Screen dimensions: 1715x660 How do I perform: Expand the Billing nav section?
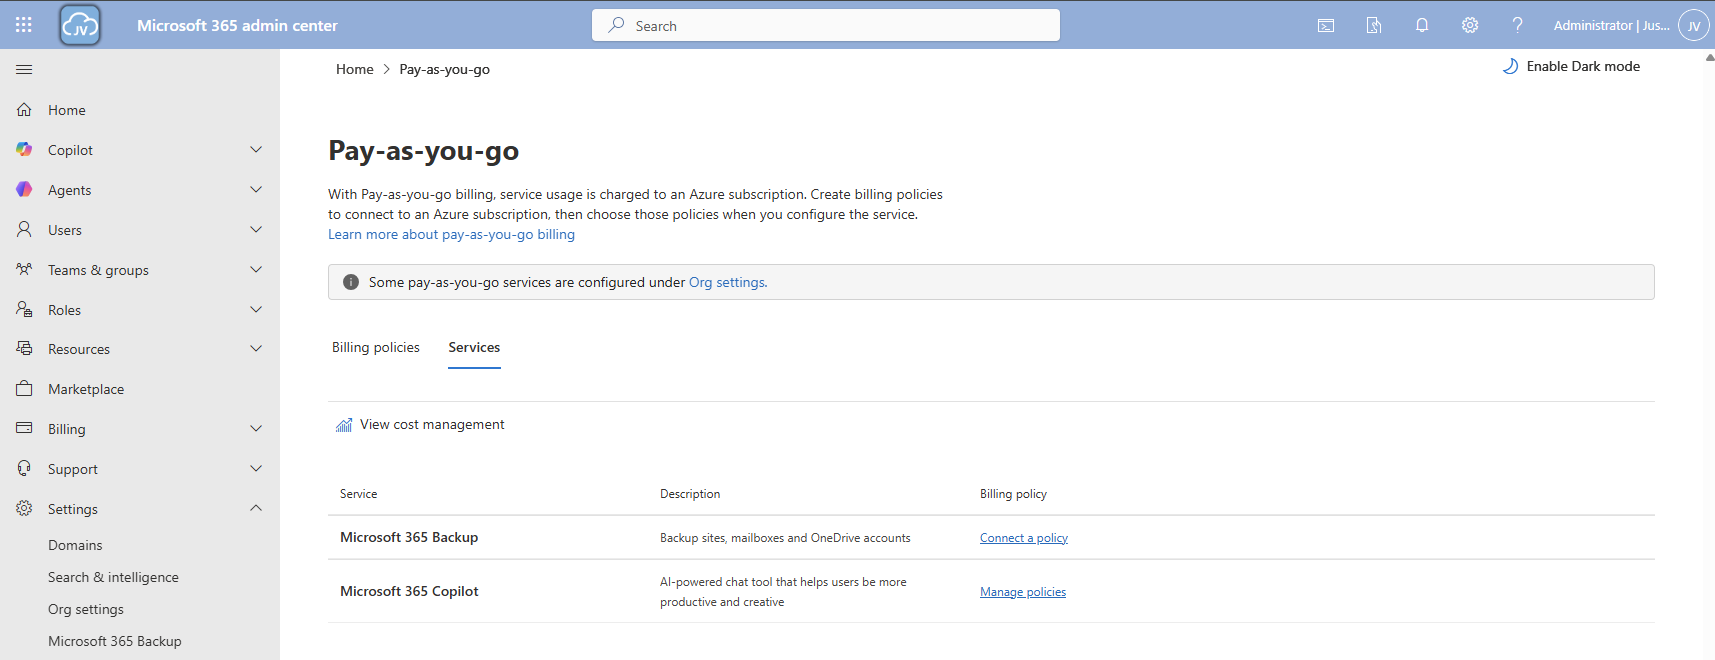click(256, 429)
